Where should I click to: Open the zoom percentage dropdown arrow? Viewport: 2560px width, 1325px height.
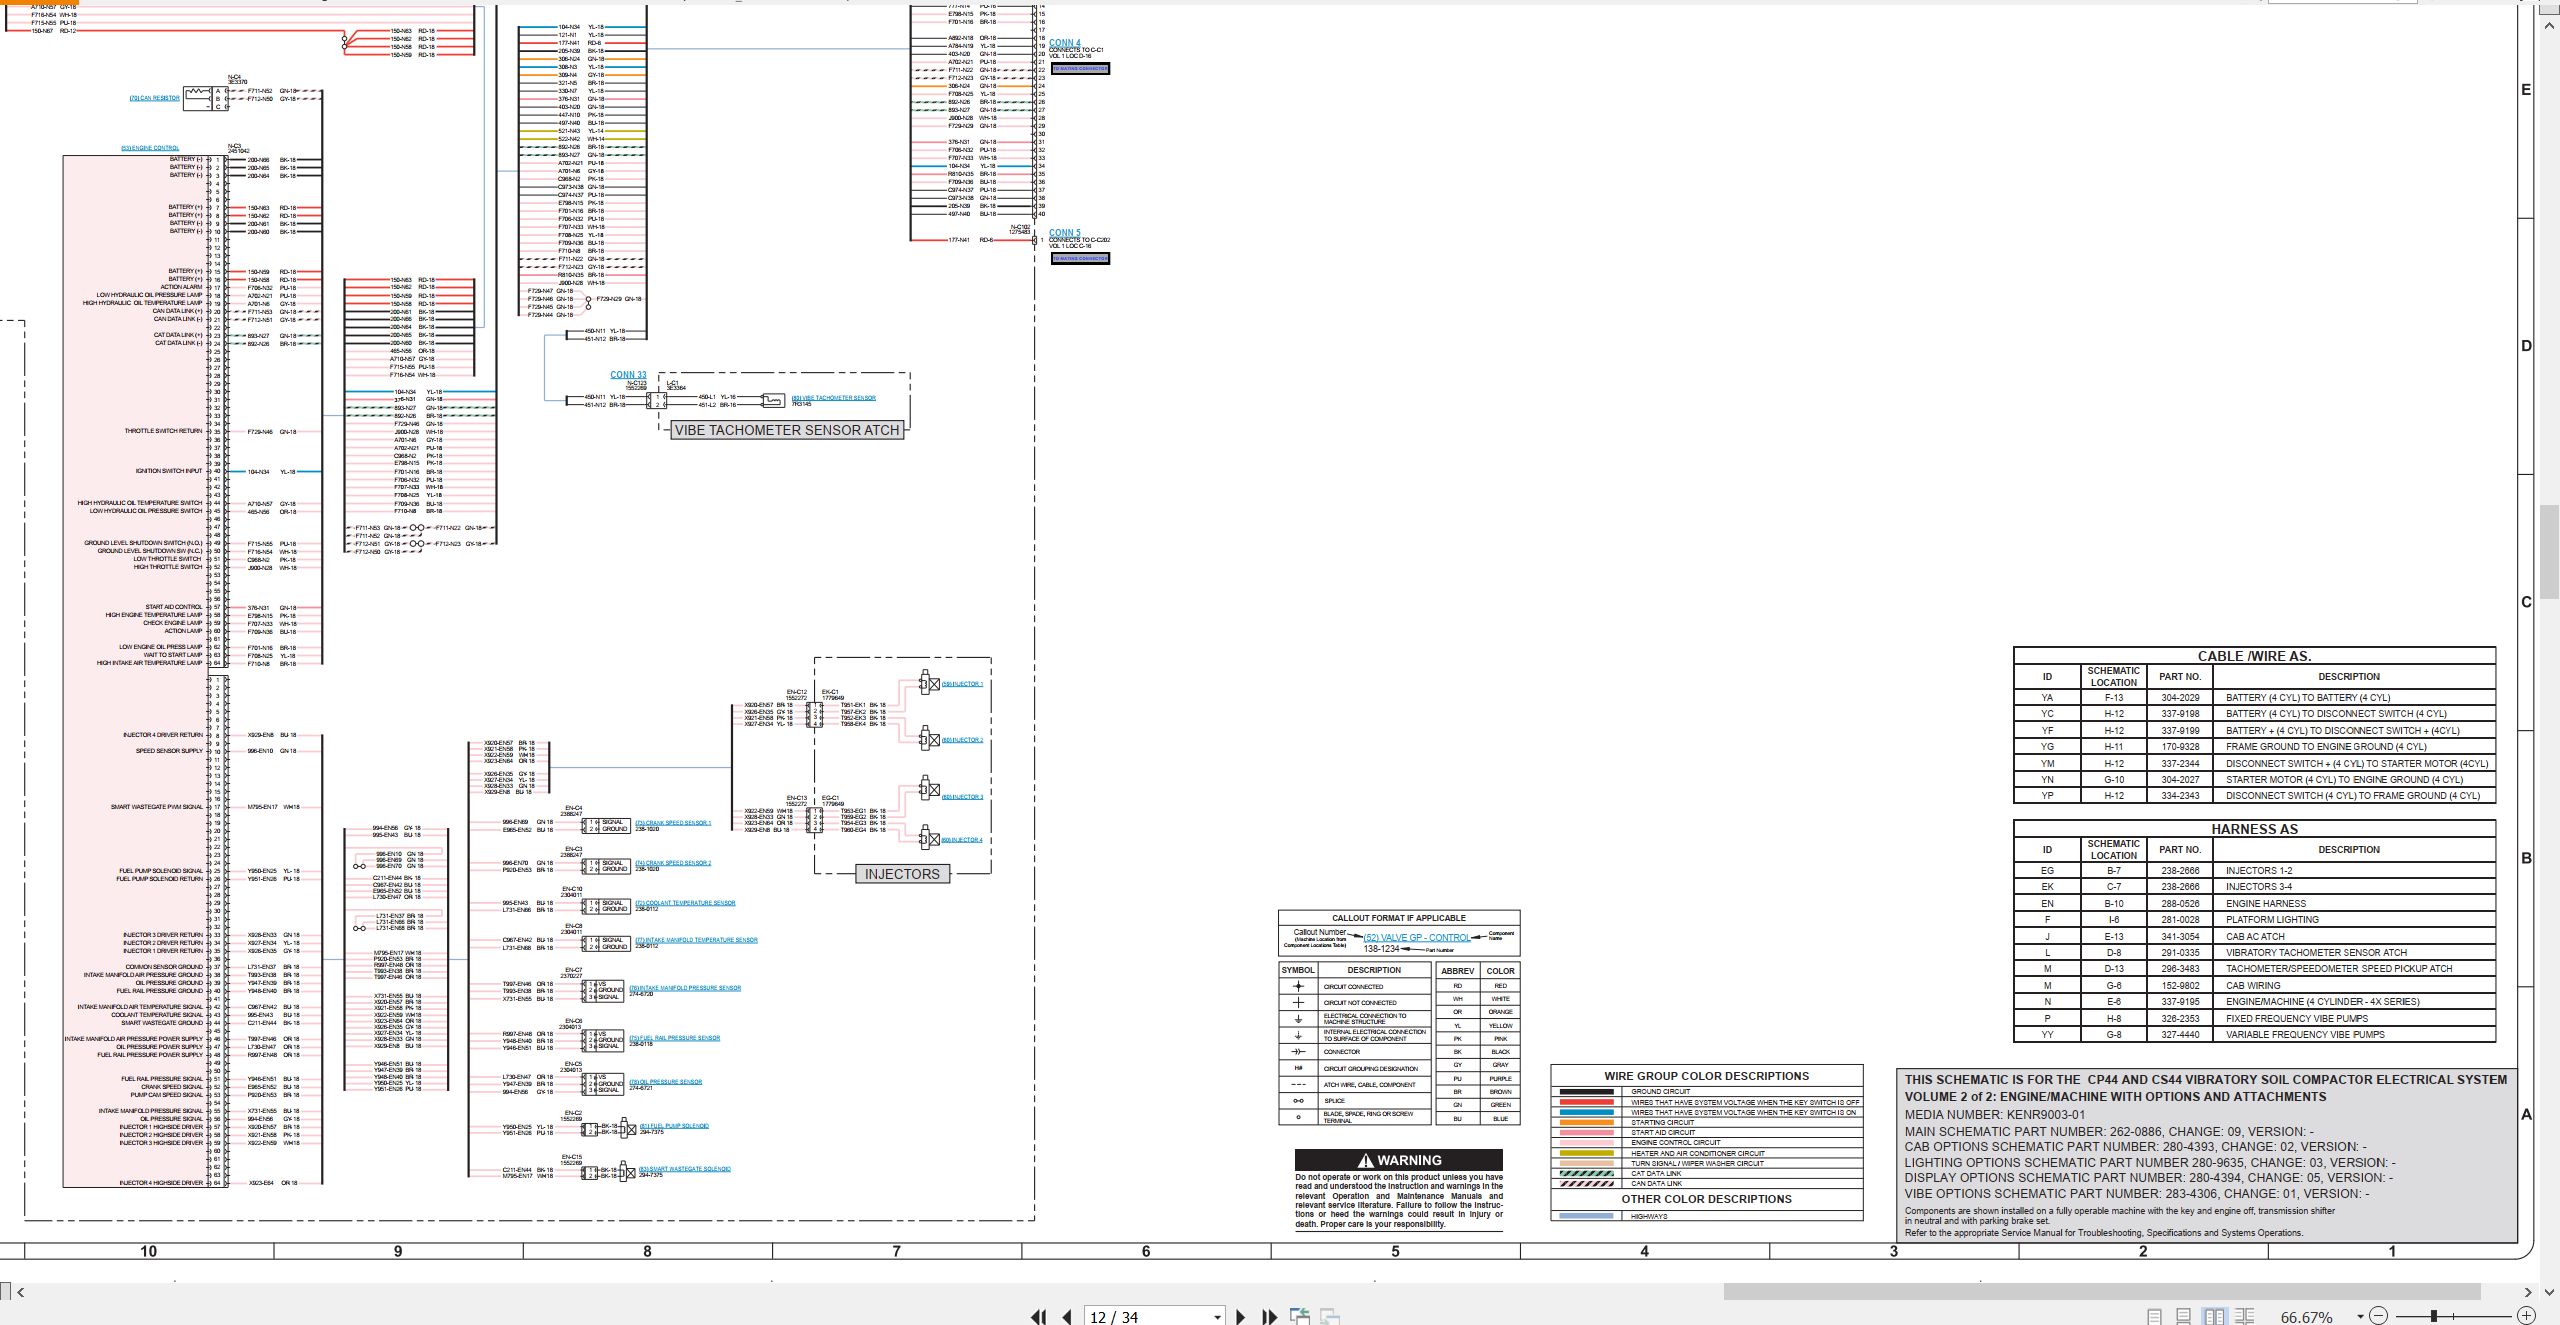(2360, 1316)
